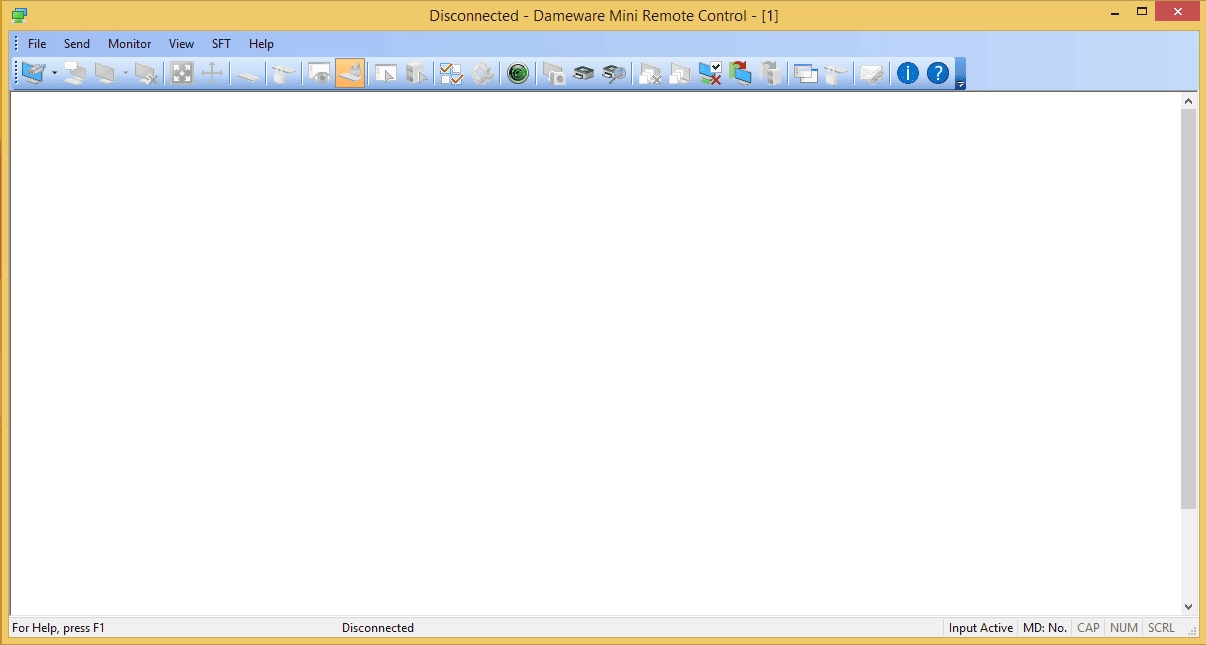This screenshot has width=1206, height=645.
Task: Open the blue question mark Help icon
Action: pyautogui.click(x=937, y=73)
